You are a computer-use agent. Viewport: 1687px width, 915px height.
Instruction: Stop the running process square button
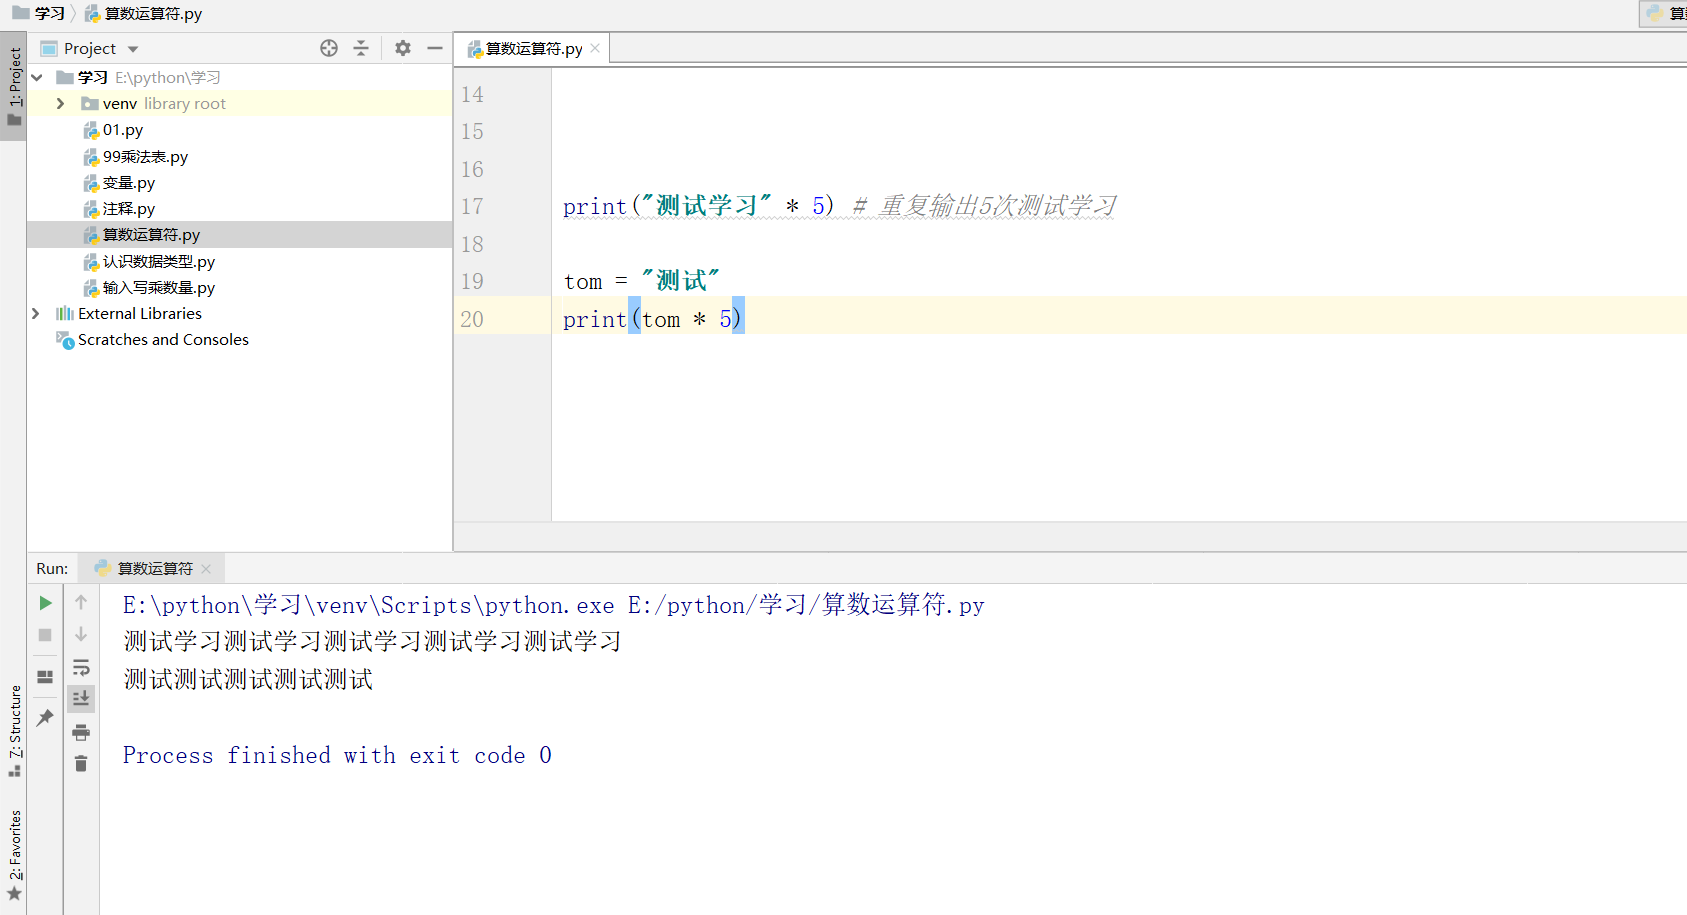[x=45, y=635]
